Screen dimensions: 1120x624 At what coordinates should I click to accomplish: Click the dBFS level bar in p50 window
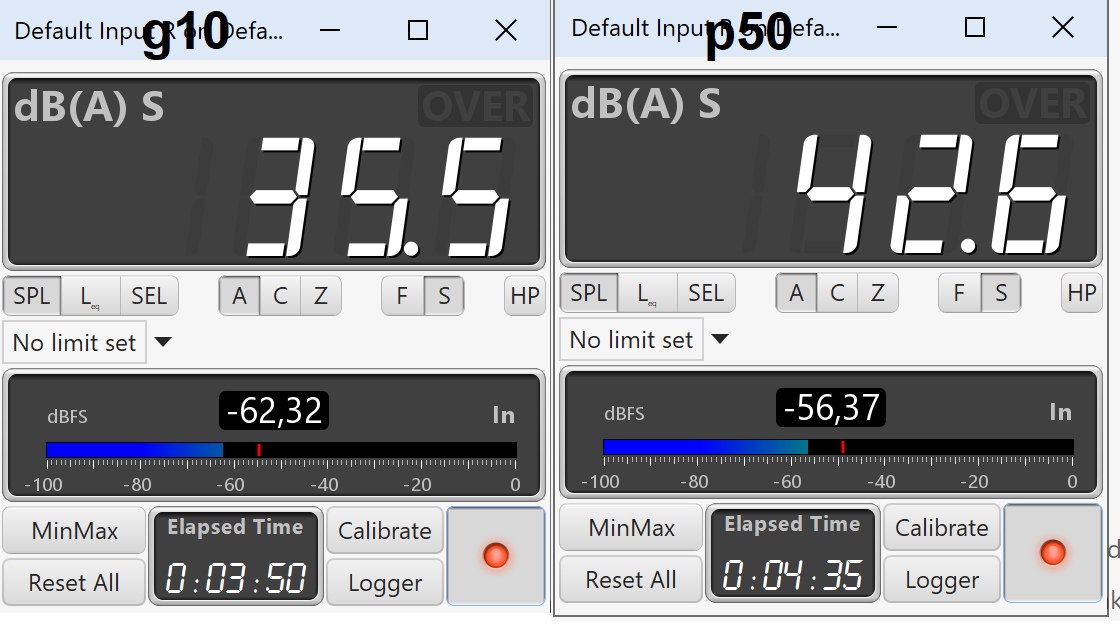[x=839, y=447]
